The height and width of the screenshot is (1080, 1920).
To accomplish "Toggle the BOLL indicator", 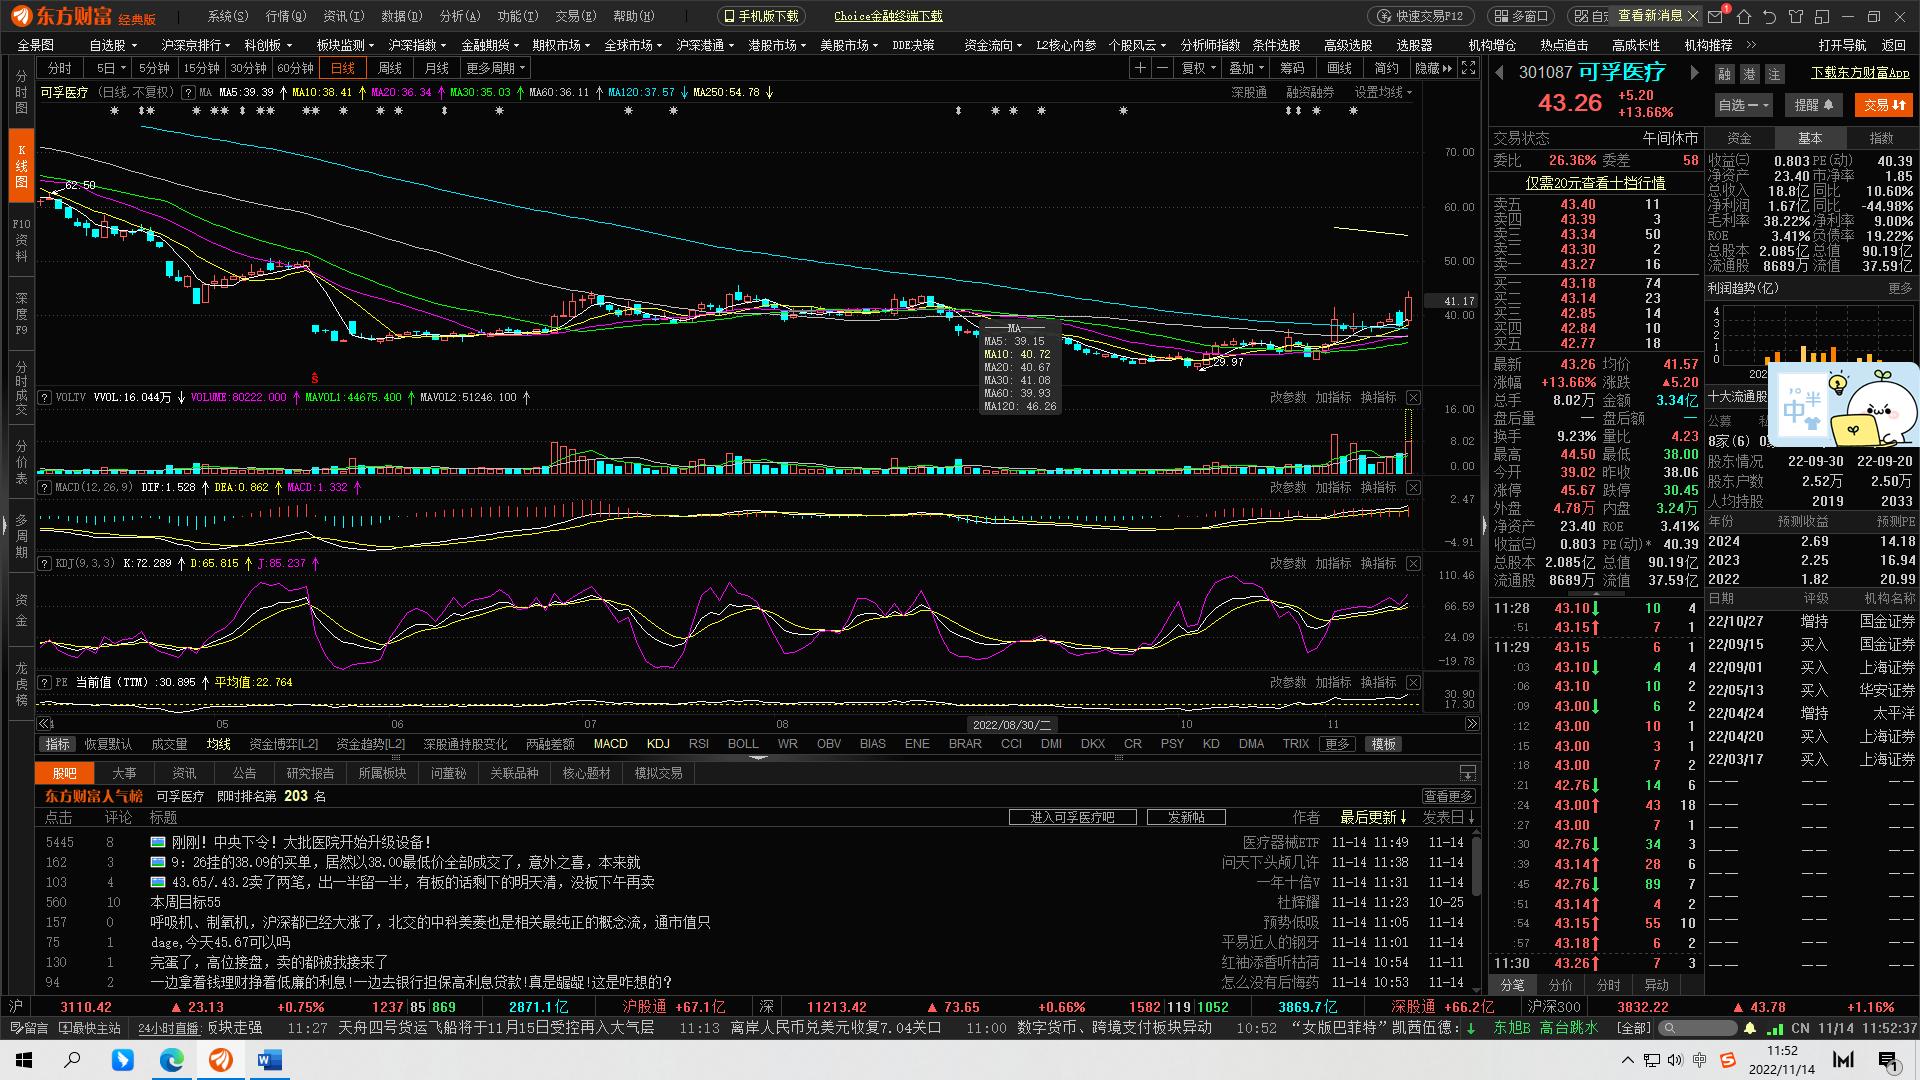I will 743,744.
